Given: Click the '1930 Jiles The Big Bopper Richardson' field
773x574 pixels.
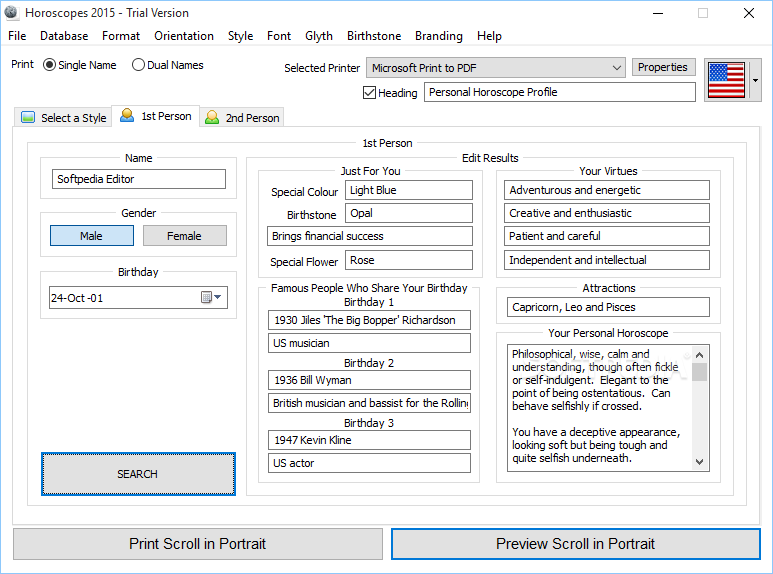Looking at the screenshot, I should (369, 320).
